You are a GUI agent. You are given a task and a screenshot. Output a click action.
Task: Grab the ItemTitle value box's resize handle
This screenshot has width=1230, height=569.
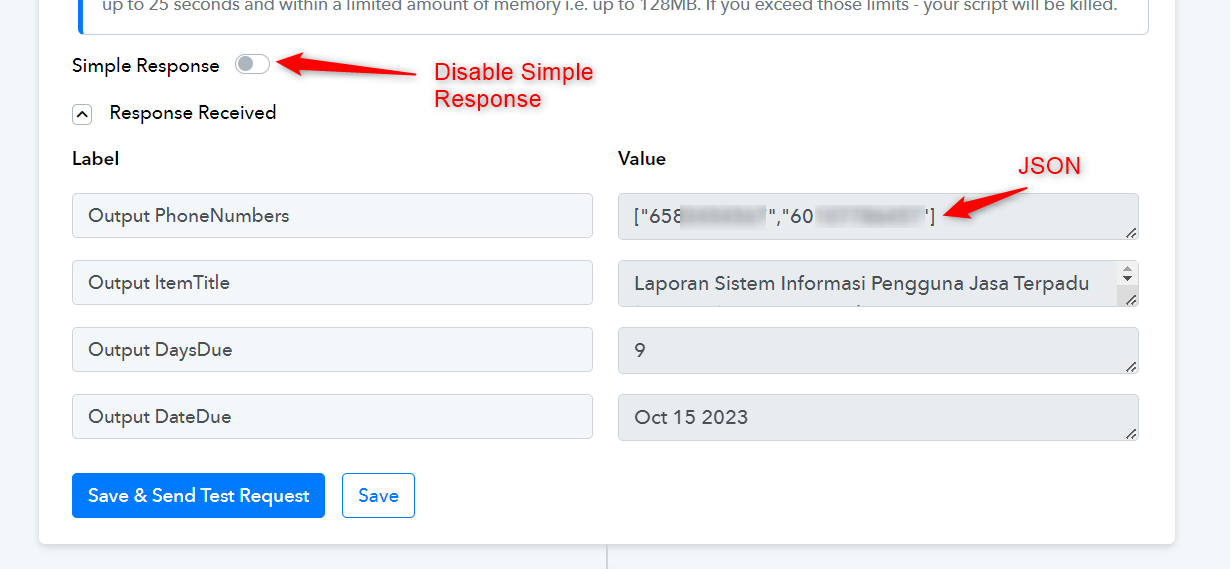[1131, 299]
